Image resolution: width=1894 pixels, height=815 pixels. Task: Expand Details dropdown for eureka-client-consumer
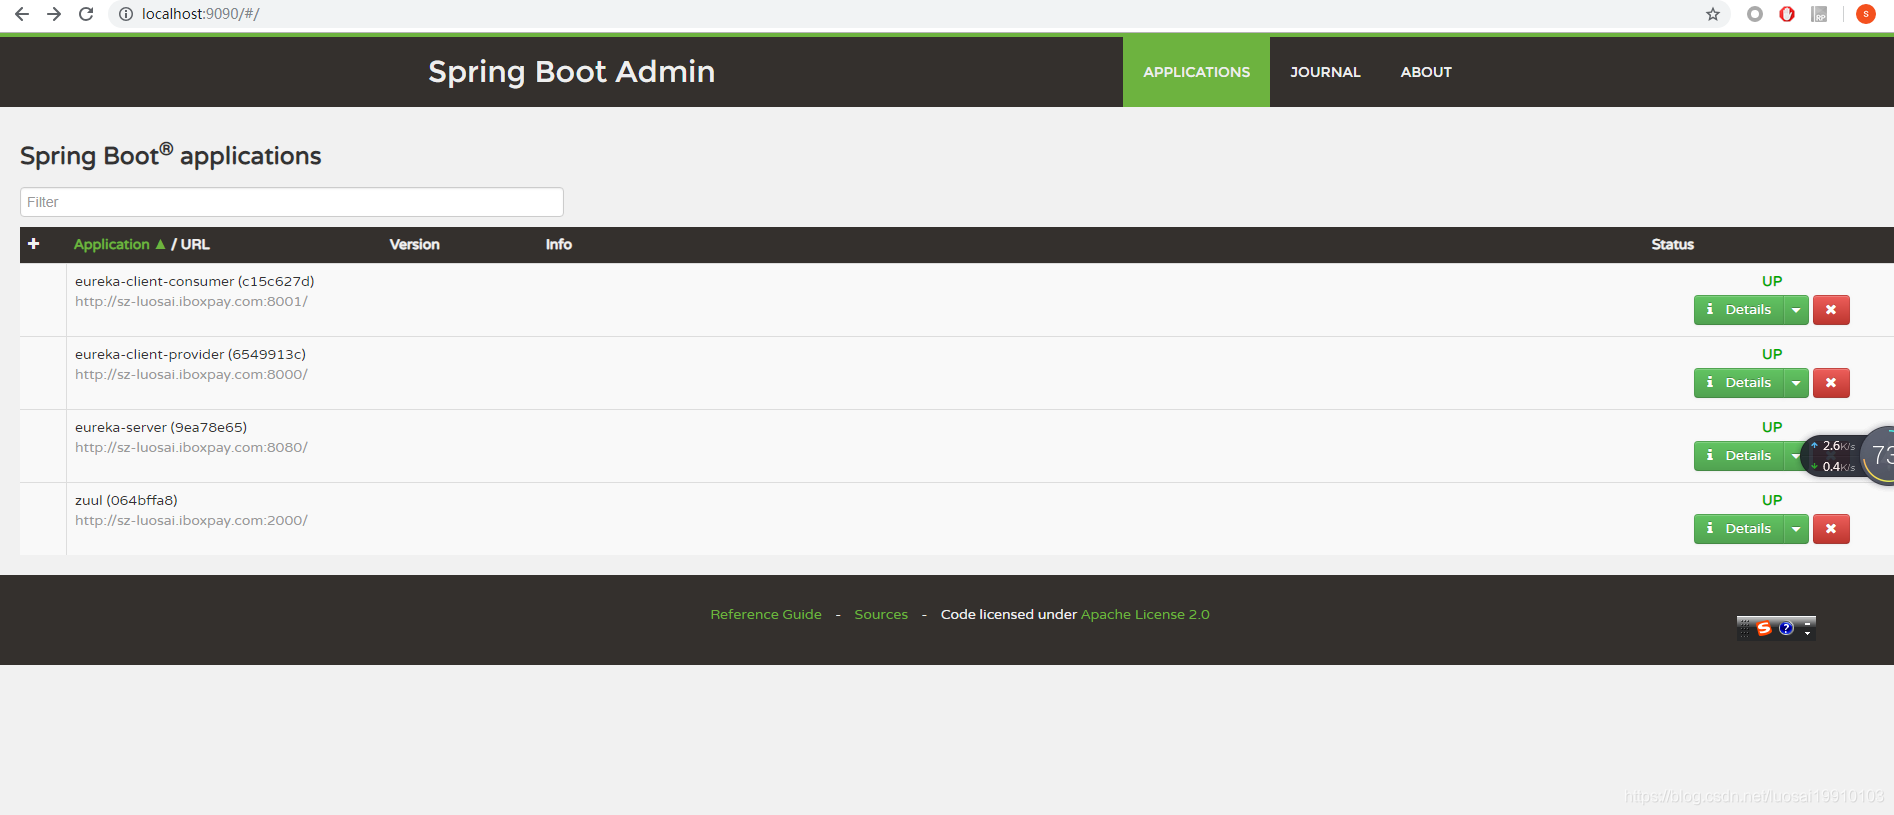(x=1796, y=310)
